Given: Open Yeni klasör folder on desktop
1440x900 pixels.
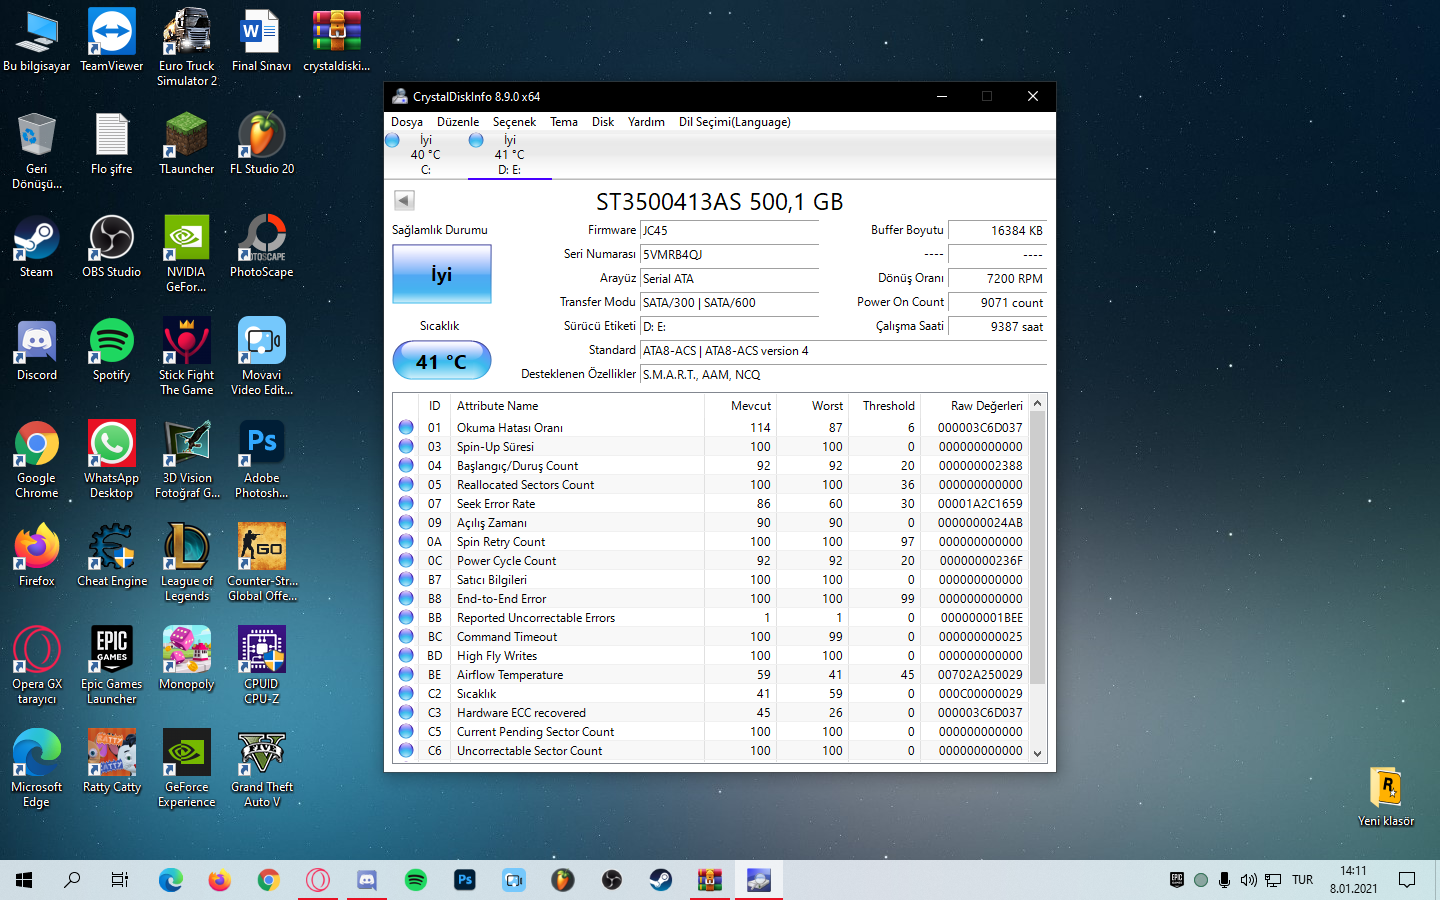Looking at the screenshot, I should tap(1386, 797).
